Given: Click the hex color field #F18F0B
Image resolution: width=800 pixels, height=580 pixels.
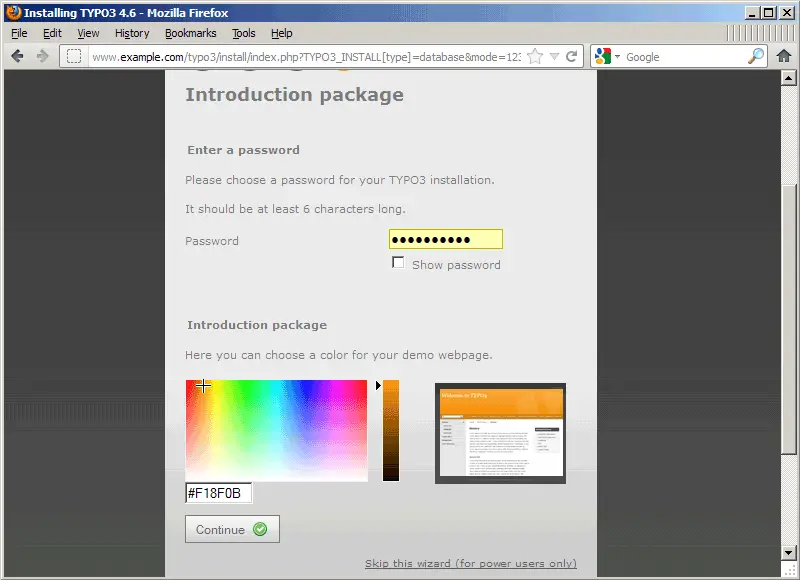Looking at the screenshot, I should click(x=218, y=493).
